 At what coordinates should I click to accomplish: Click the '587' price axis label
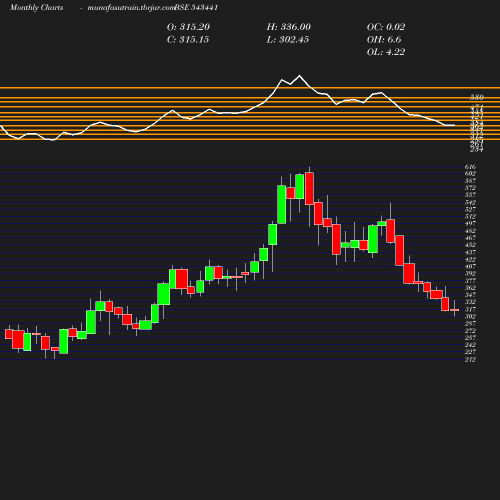tap(470, 181)
